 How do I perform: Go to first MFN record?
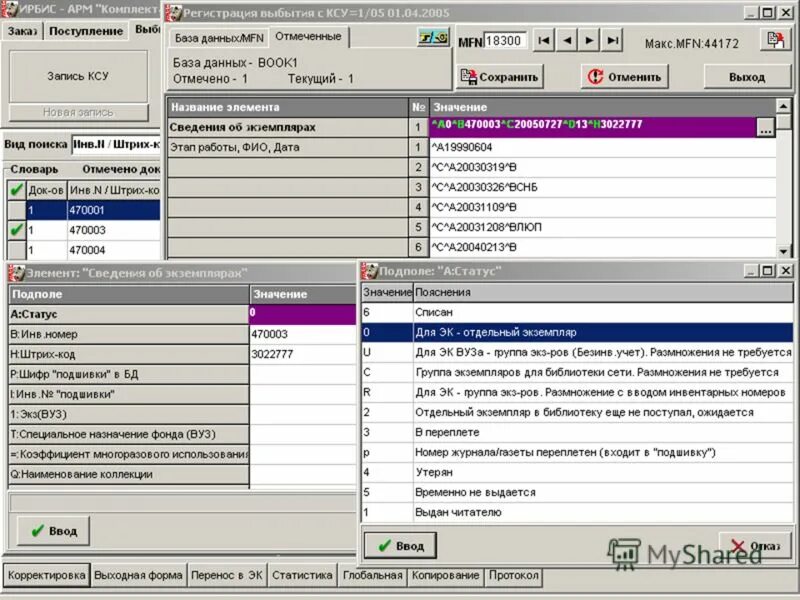(x=544, y=40)
